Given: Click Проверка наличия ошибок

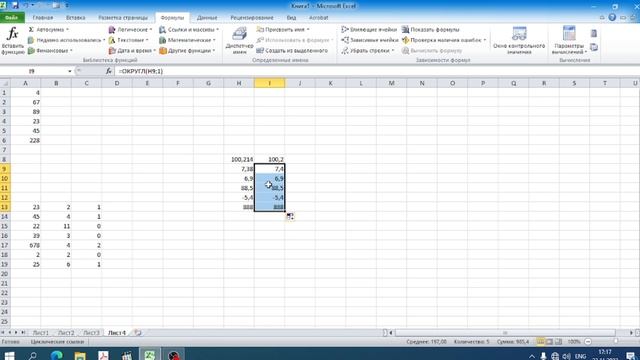Looking at the screenshot, I should tap(444, 40).
